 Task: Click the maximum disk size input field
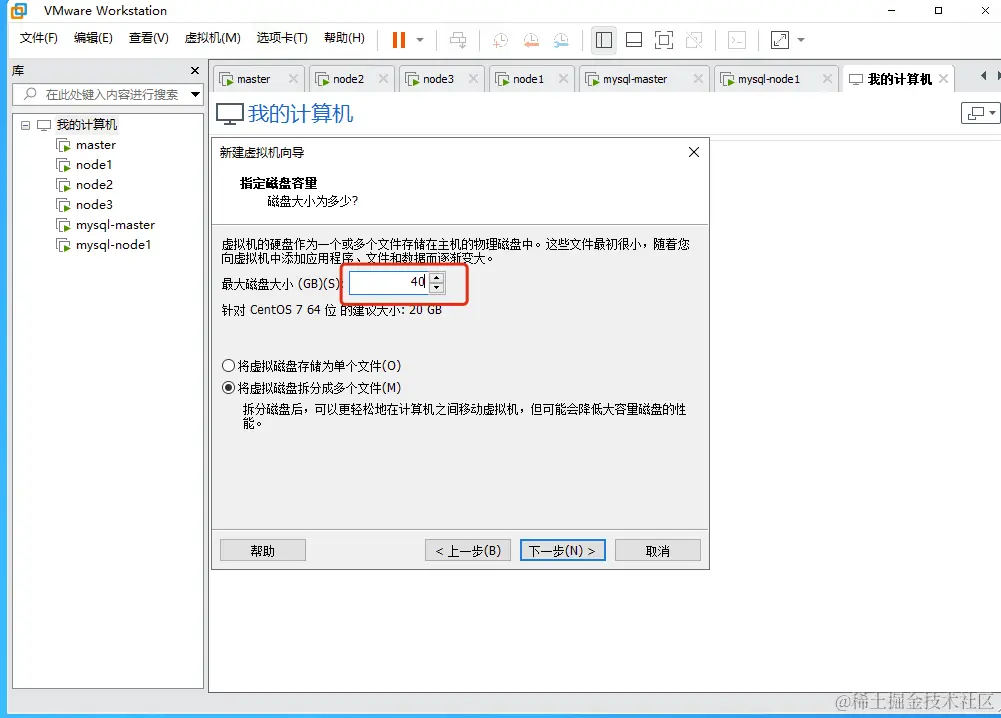pos(389,282)
